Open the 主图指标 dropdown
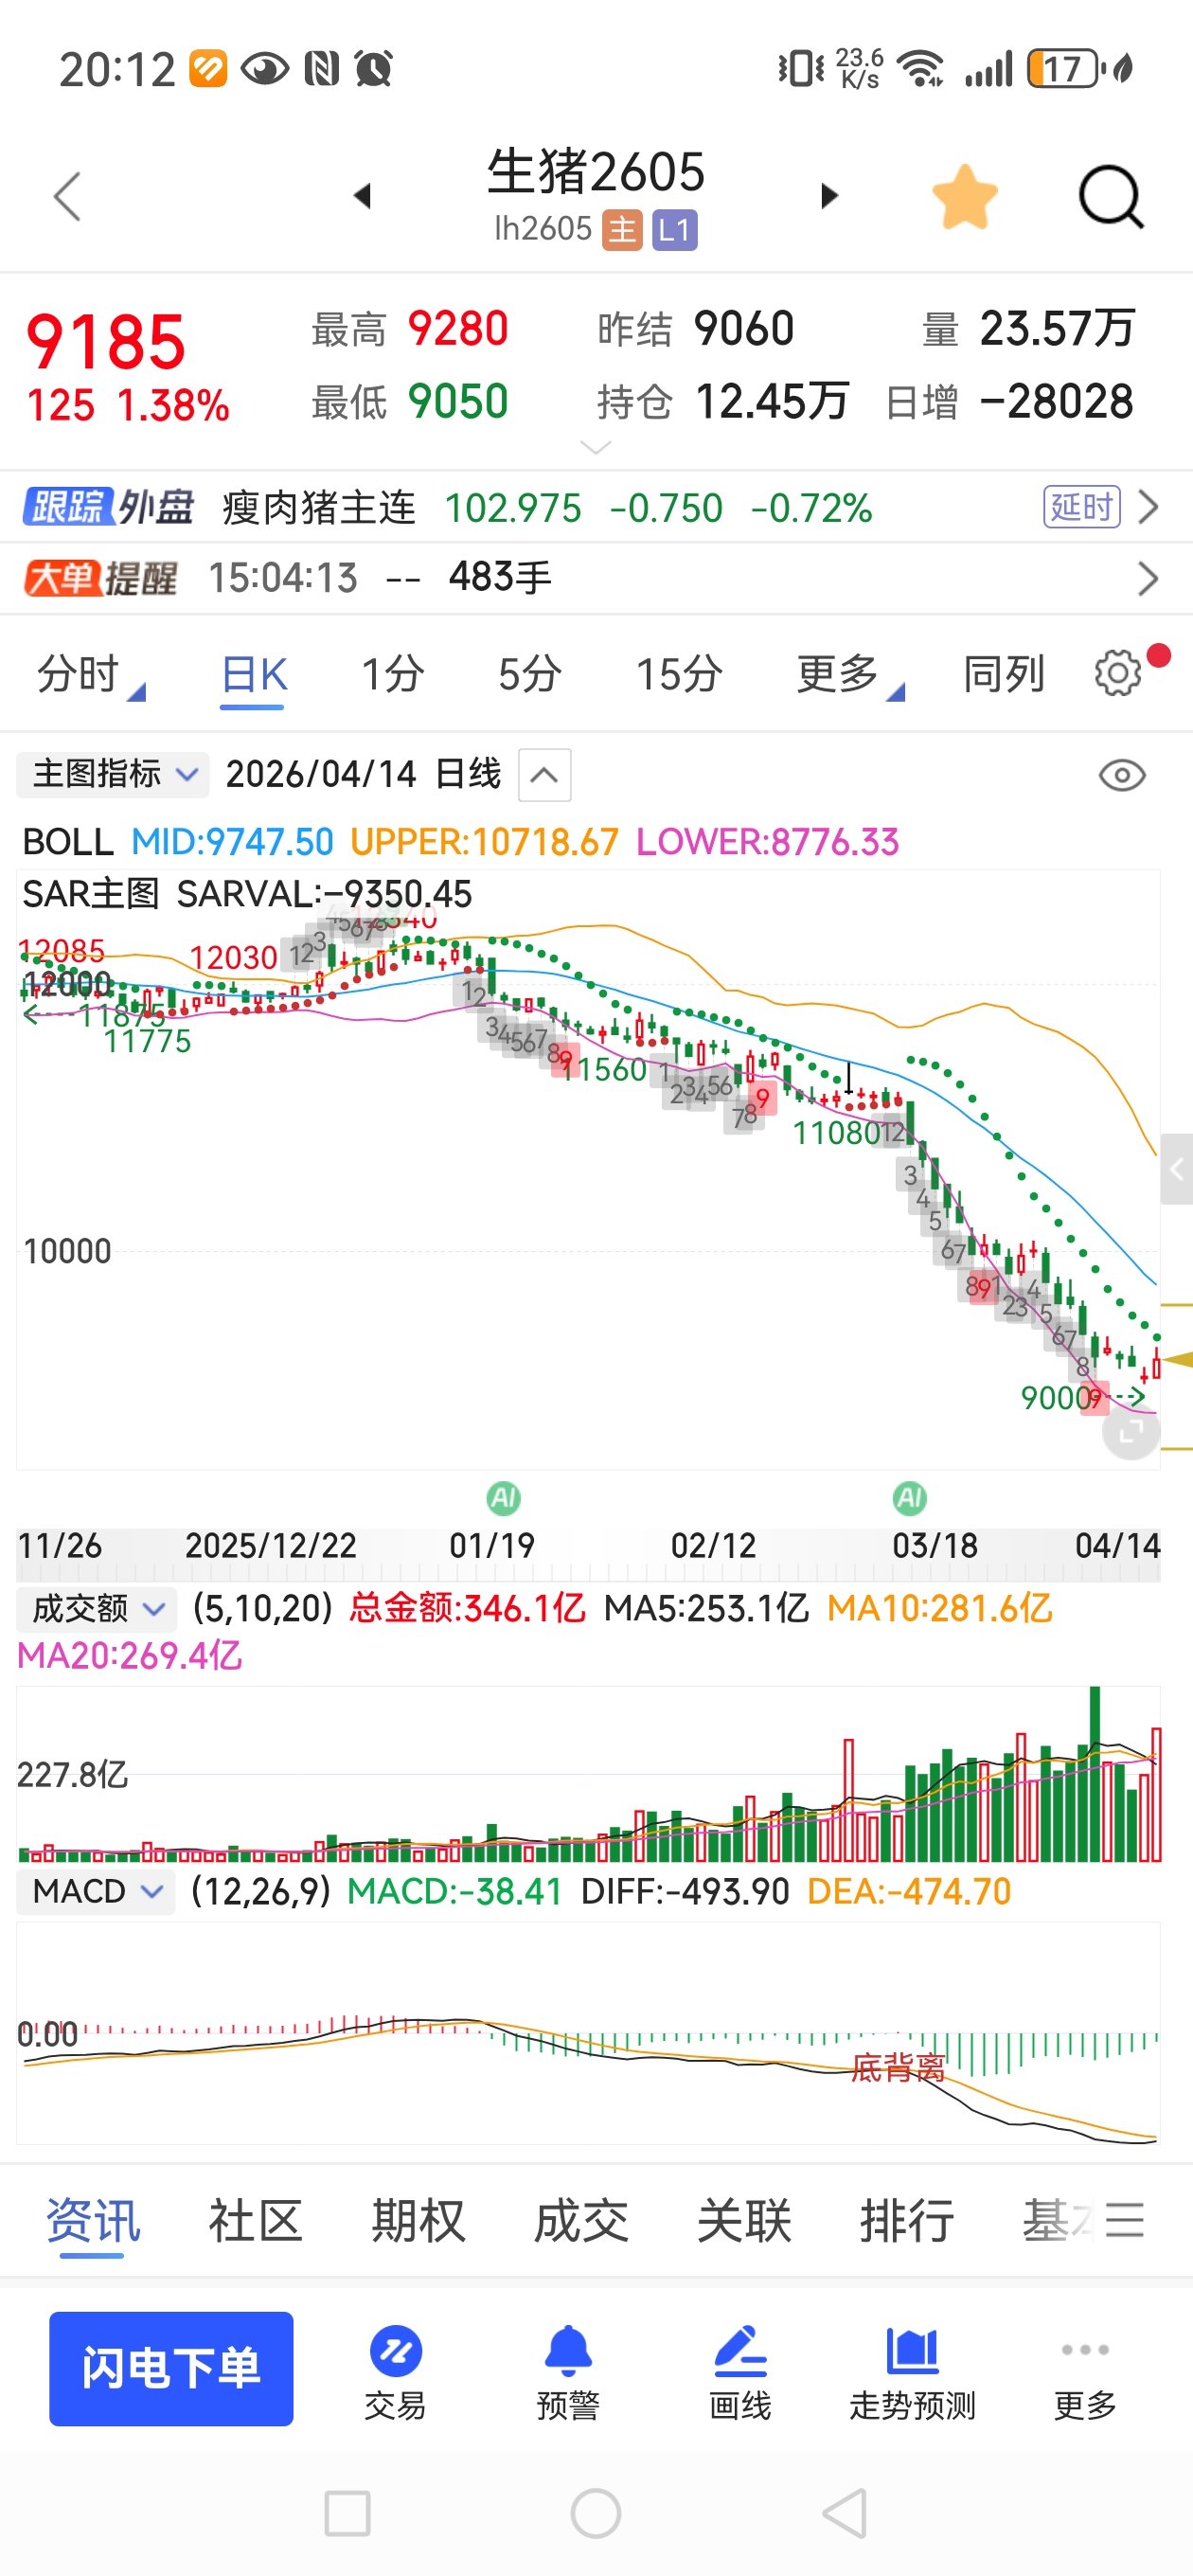The image size is (1193, 2576). point(113,774)
